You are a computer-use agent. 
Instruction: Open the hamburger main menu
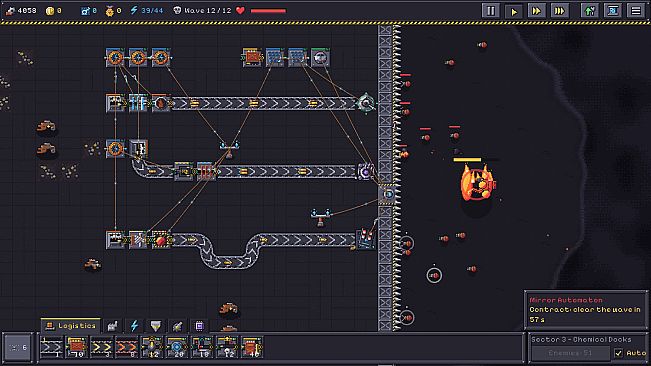(x=636, y=10)
